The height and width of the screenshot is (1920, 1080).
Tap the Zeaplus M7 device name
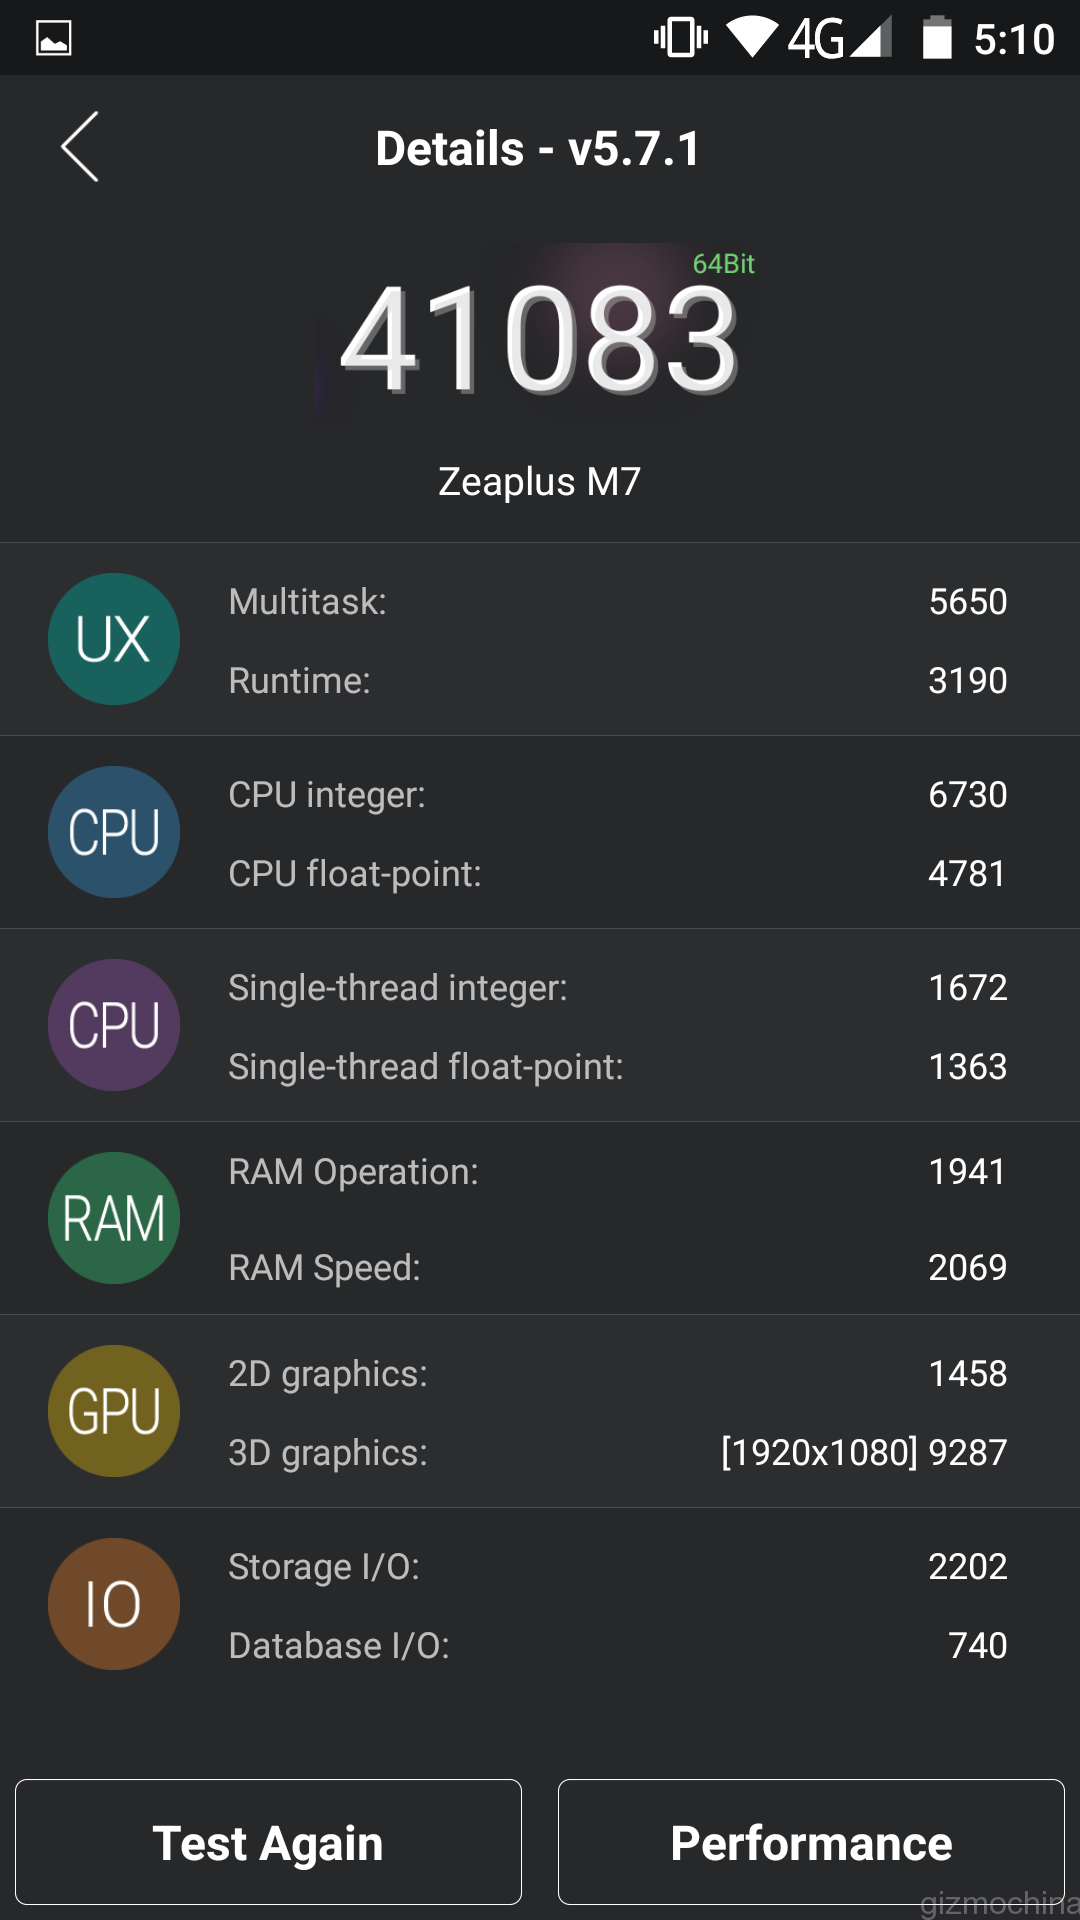pos(540,482)
